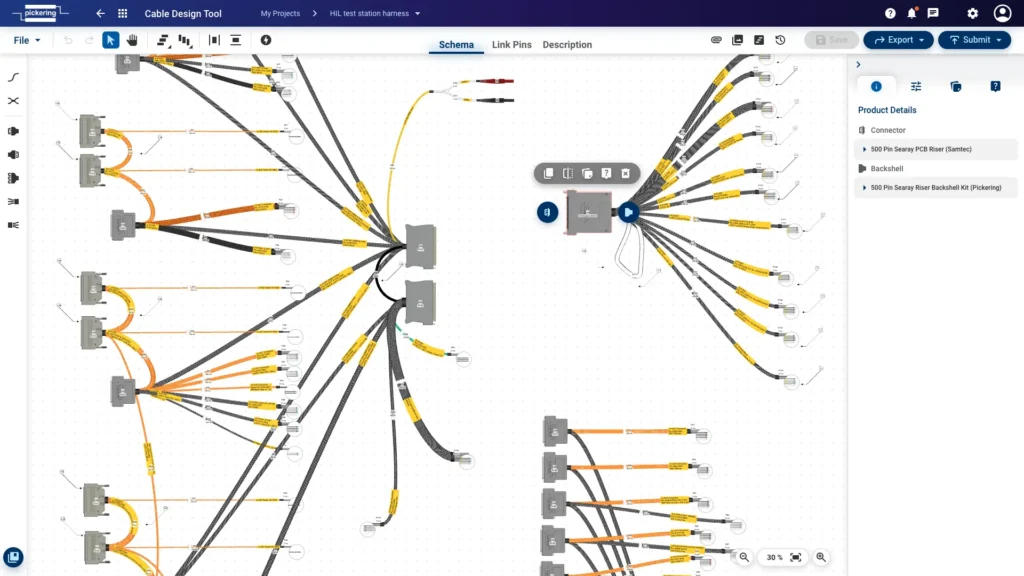
Task: Click the 30 % zoom level value
Action: coord(775,557)
